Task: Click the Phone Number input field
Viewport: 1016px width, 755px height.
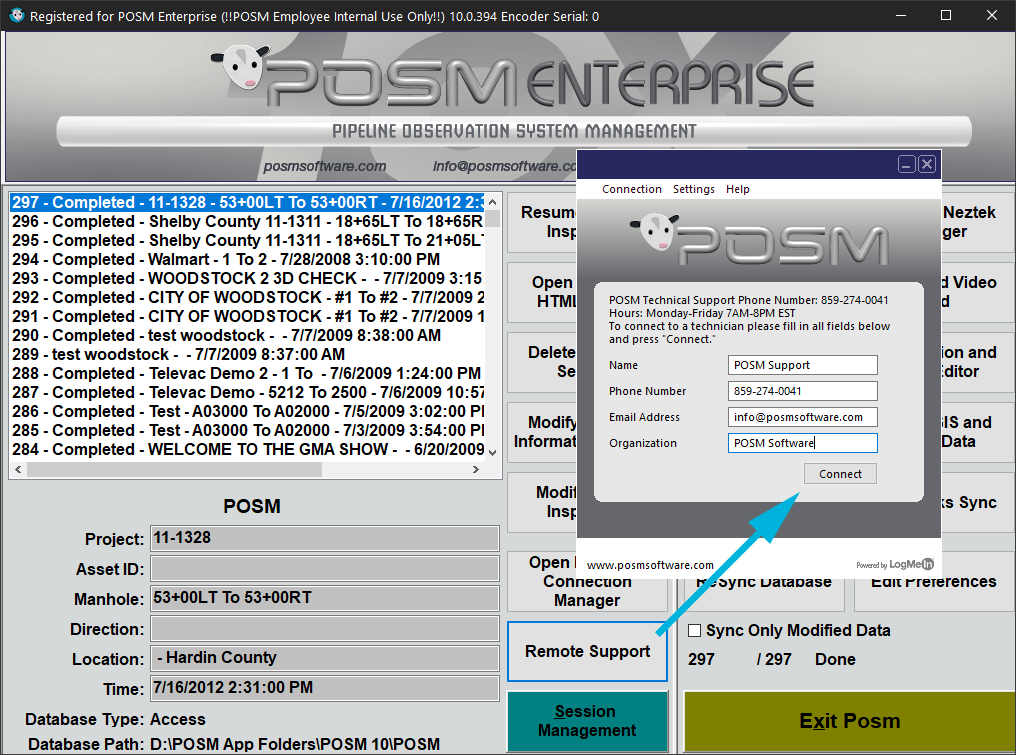Action: 802,391
